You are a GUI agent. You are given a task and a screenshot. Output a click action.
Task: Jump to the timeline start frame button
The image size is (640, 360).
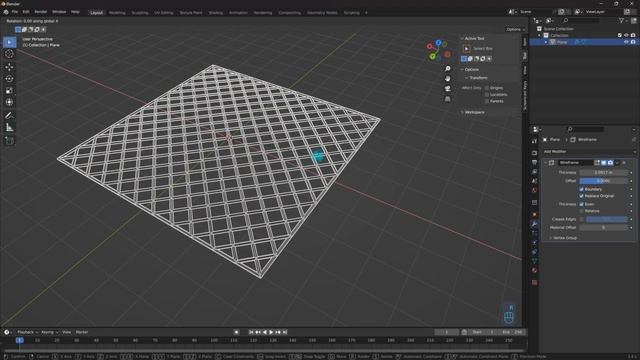coord(251,332)
